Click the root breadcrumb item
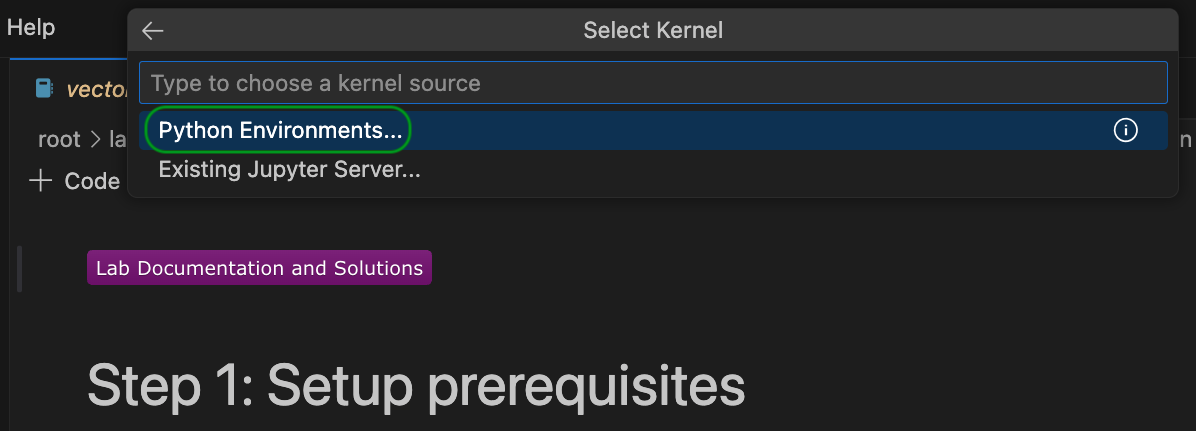The height and width of the screenshot is (431, 1196). 58,139
